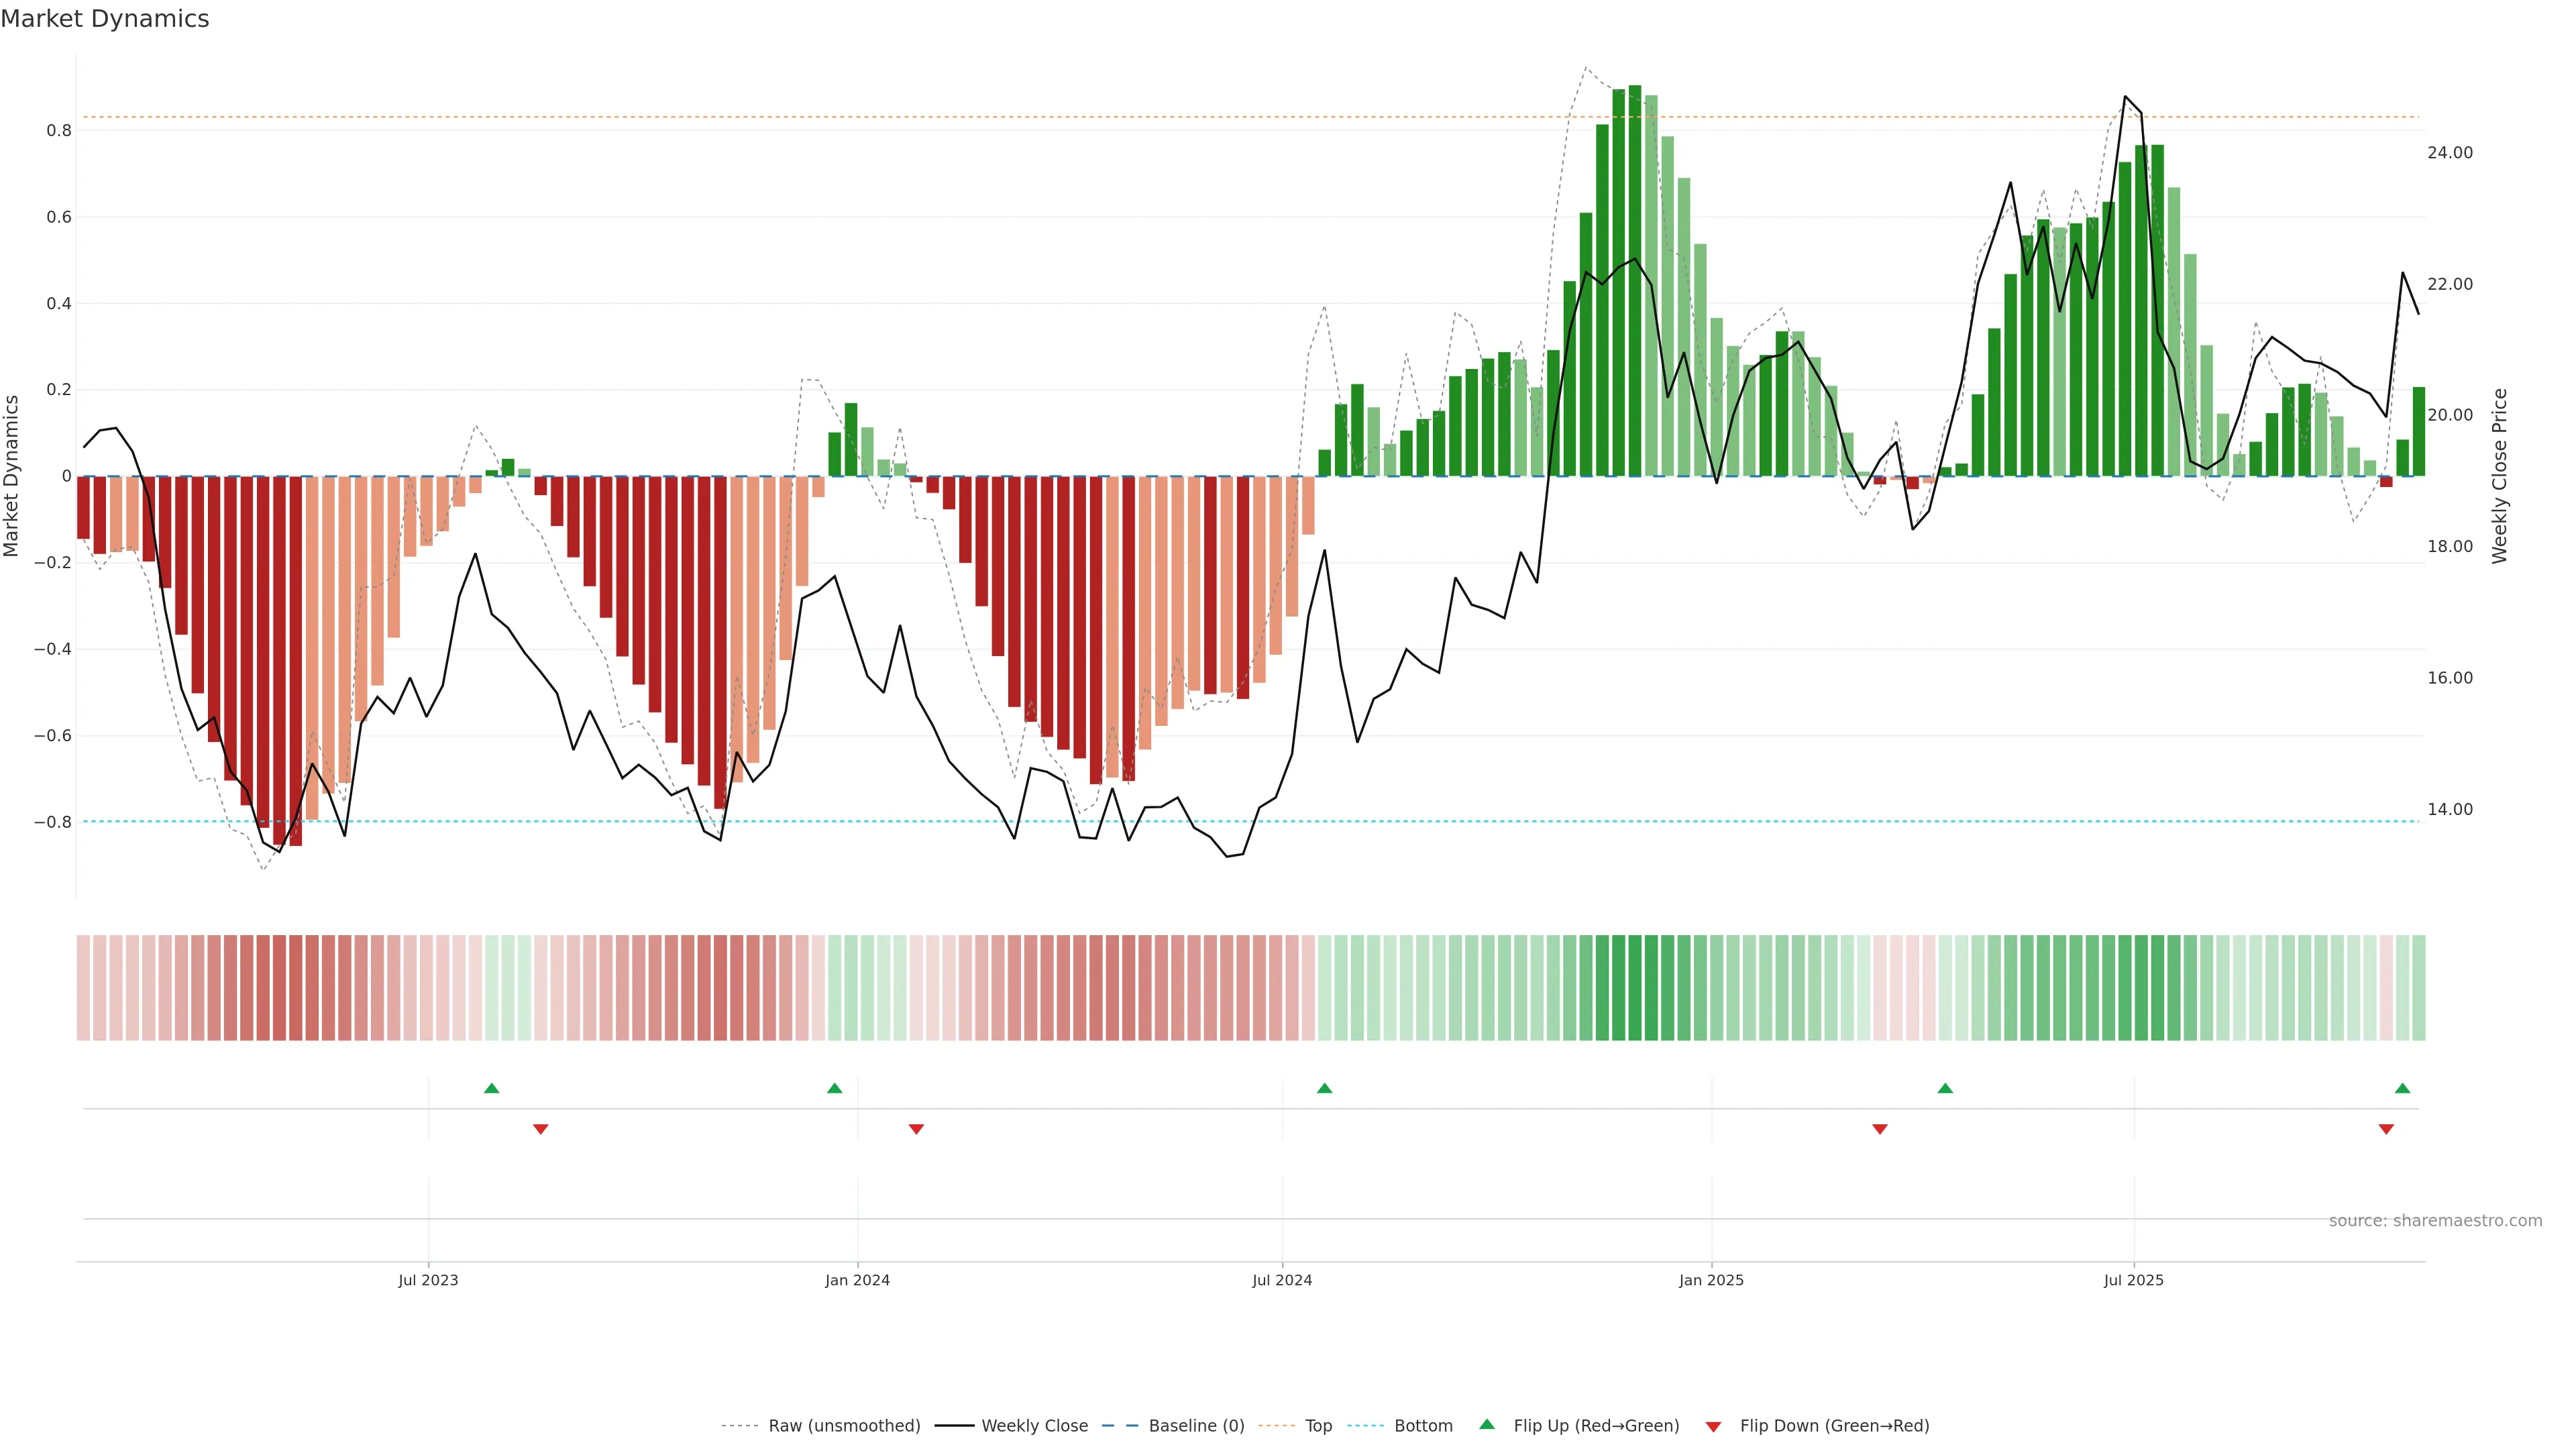Toggle the Weekly Close legend entry

[x=1034, y=1426]
